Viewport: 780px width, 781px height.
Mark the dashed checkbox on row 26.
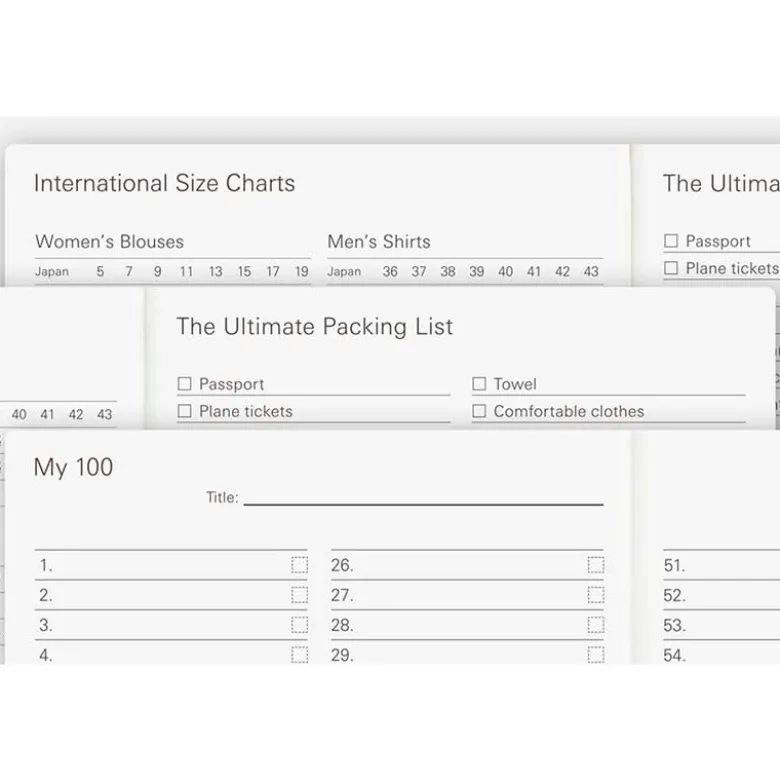point(596,565)
